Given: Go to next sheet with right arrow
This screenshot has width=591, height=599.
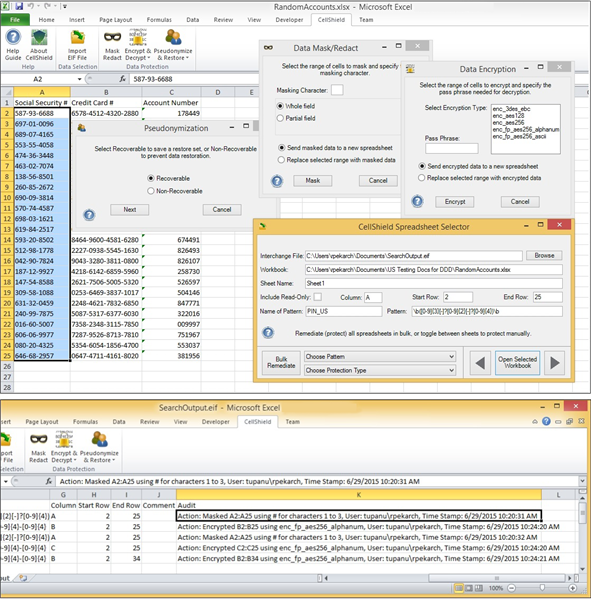Looking at the screenshot, I should pyautogui.click(x=555, y=363).
